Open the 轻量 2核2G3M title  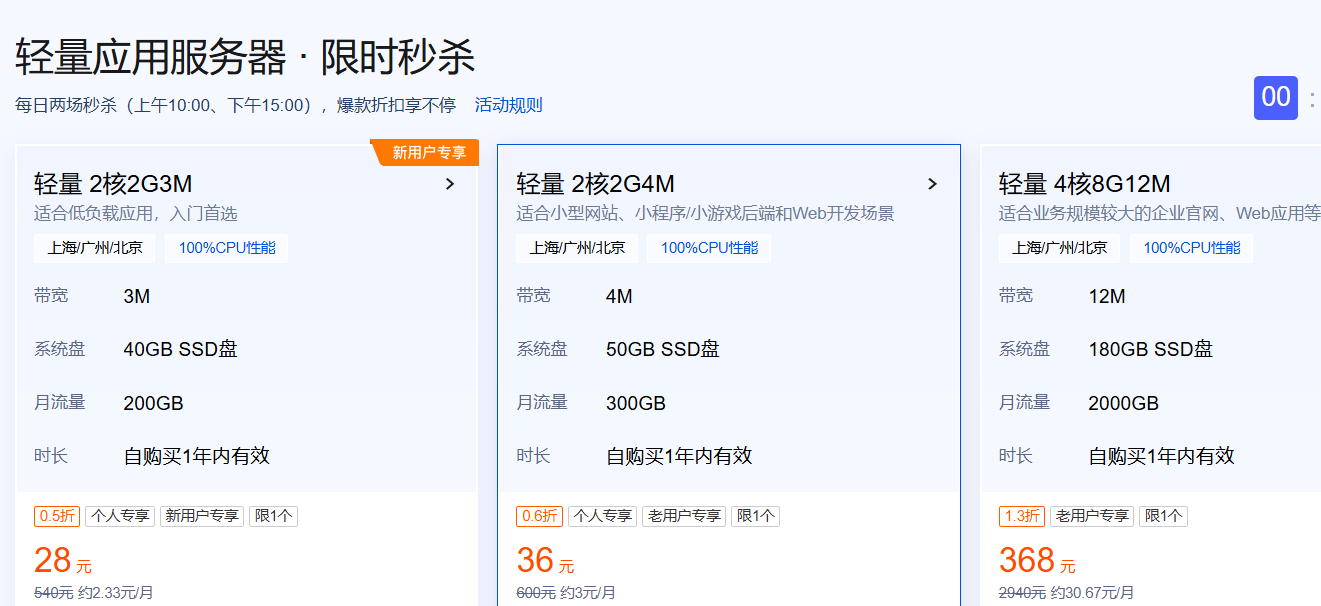click(x=113, y=184)
